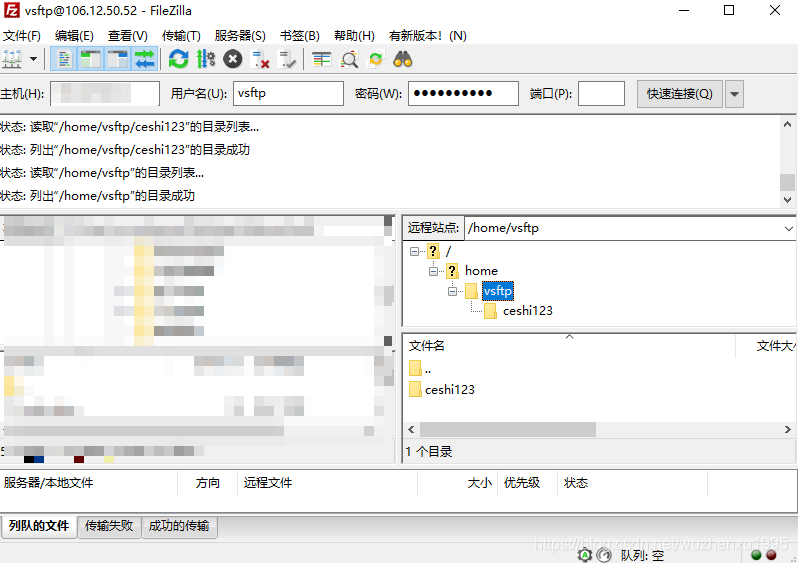798x563 pixels.
Task: Open the 有新版本! (N) menu
Action: 428,36
